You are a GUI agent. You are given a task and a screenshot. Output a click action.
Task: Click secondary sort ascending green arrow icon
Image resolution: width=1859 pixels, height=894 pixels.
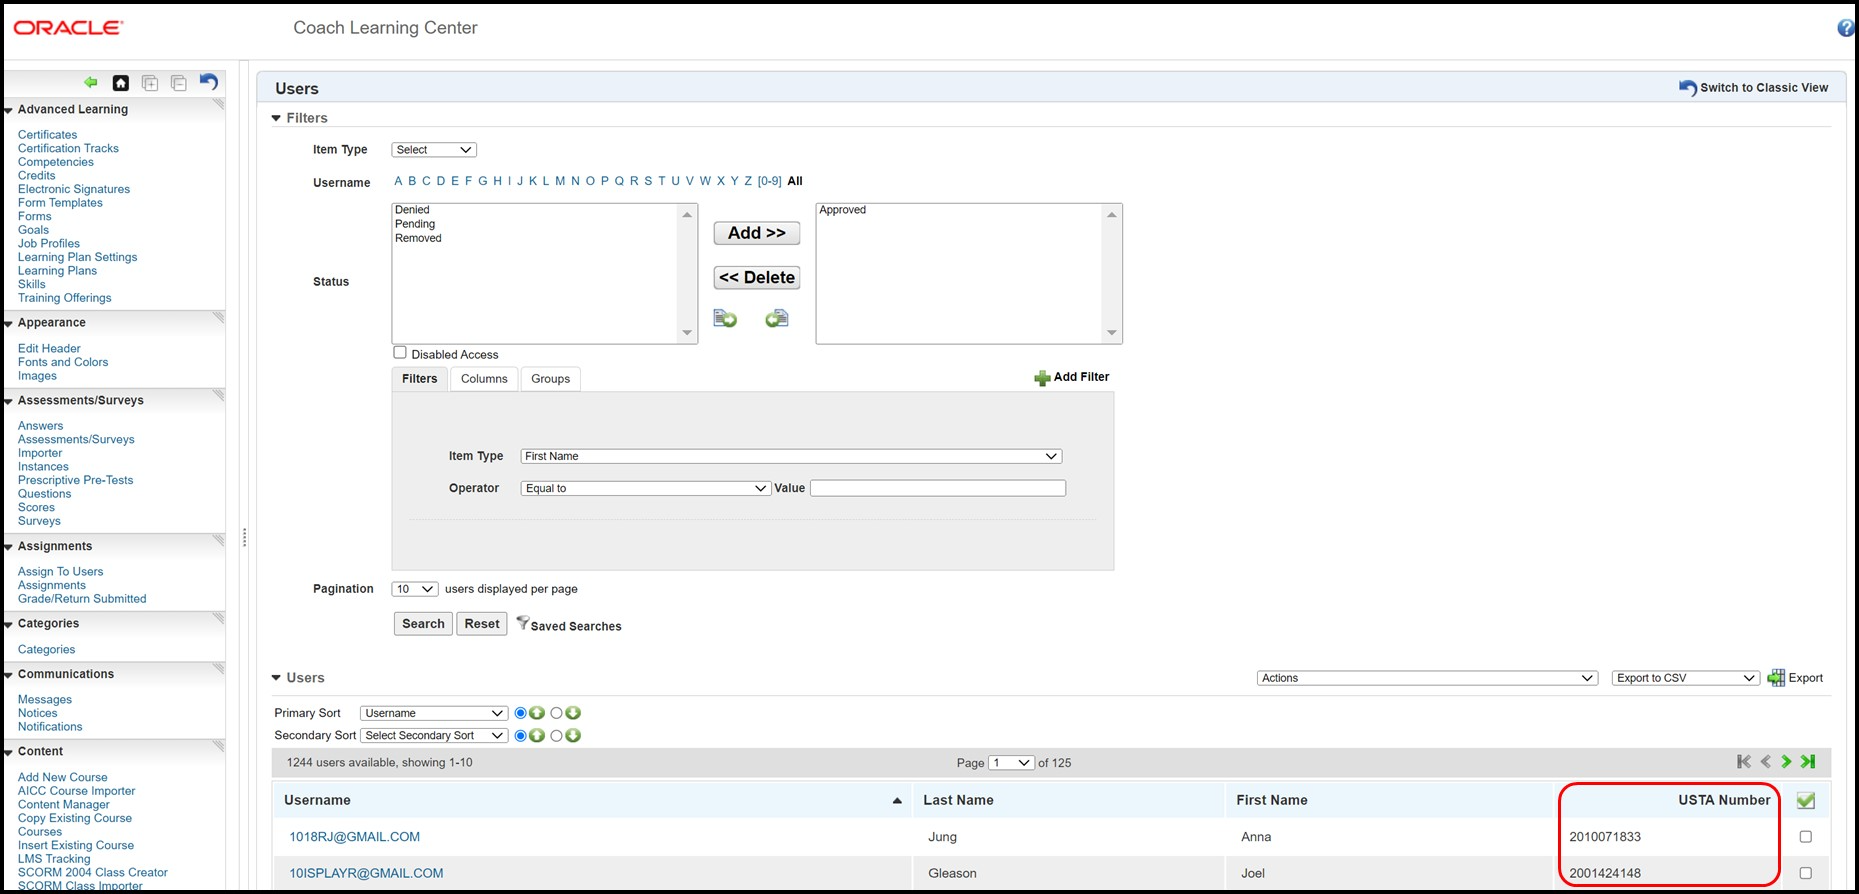[537, 736]
